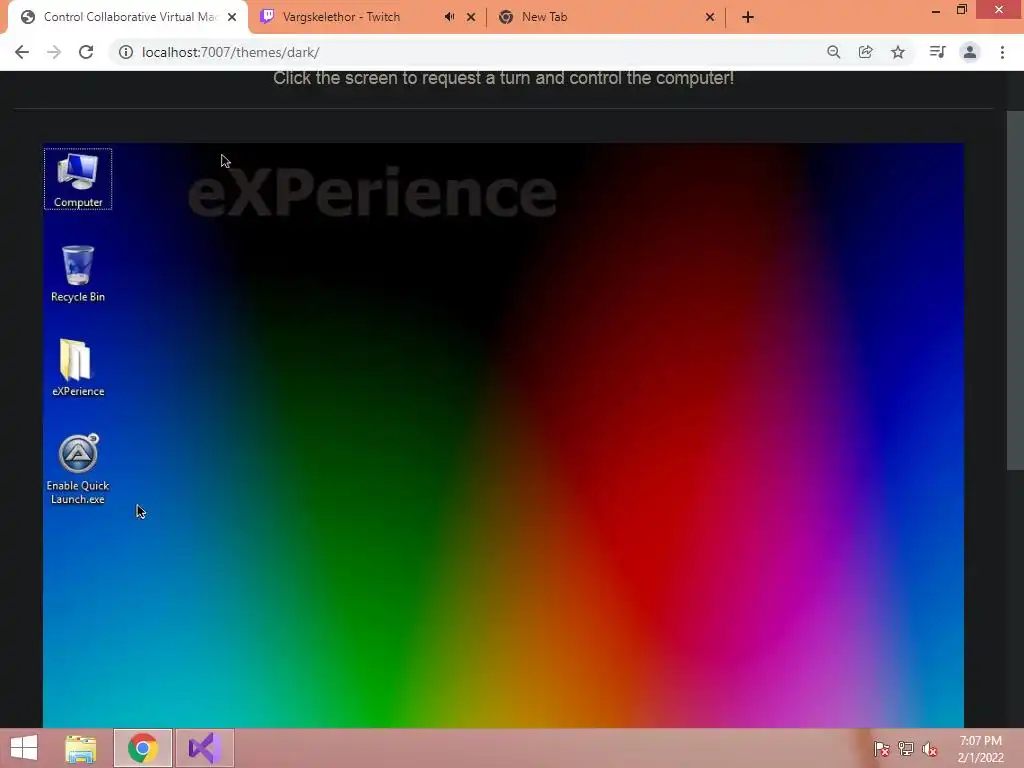
Task: Open the taskbar clock and date
Action: 980,749
